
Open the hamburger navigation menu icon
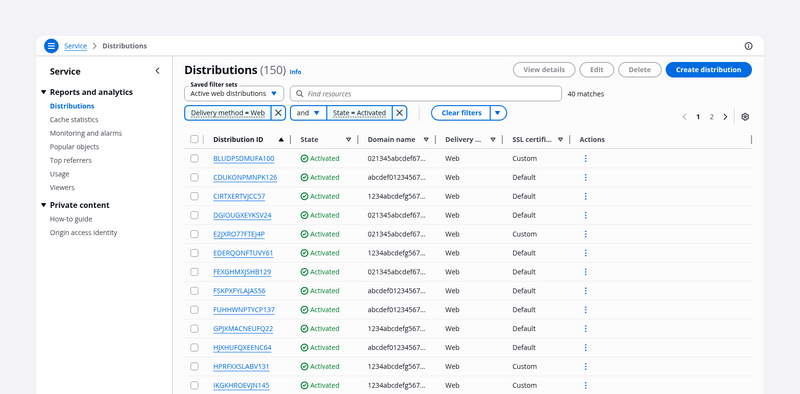tap(51, 46)
